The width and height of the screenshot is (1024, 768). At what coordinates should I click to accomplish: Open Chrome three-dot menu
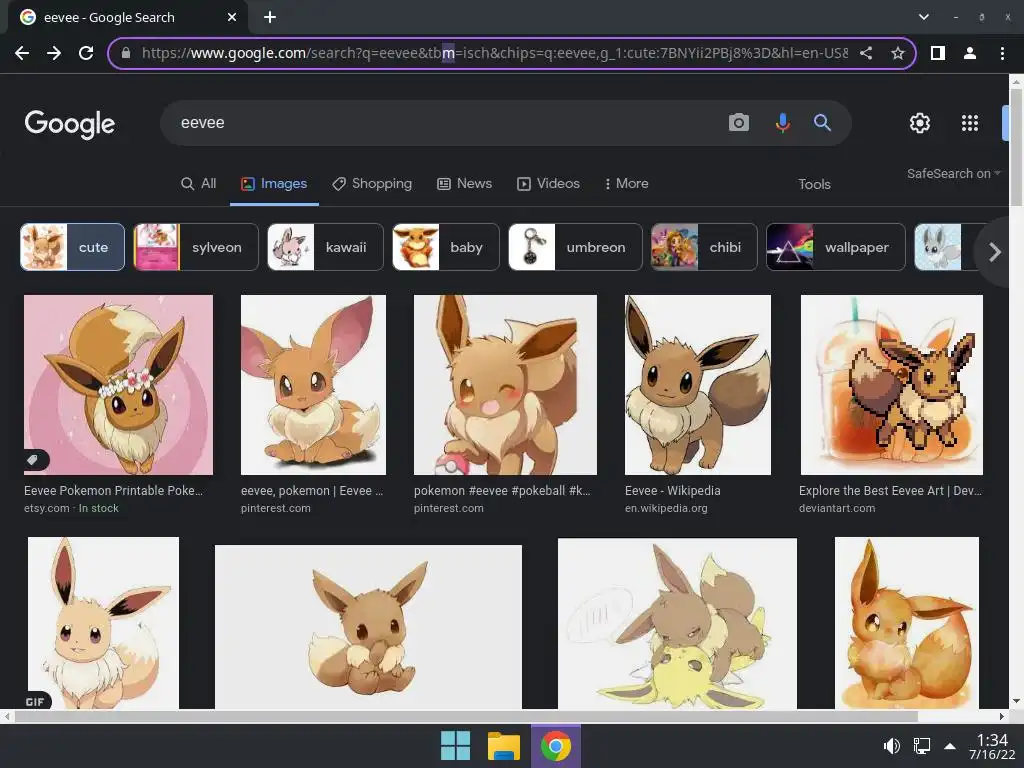(1002, 53)
